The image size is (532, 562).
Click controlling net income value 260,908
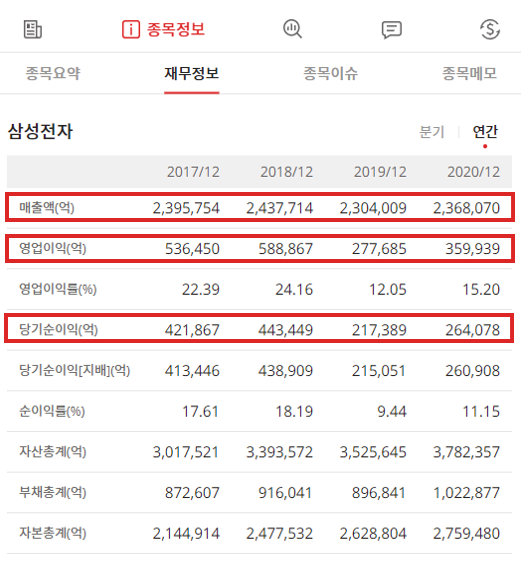click(x=472, y=371)
